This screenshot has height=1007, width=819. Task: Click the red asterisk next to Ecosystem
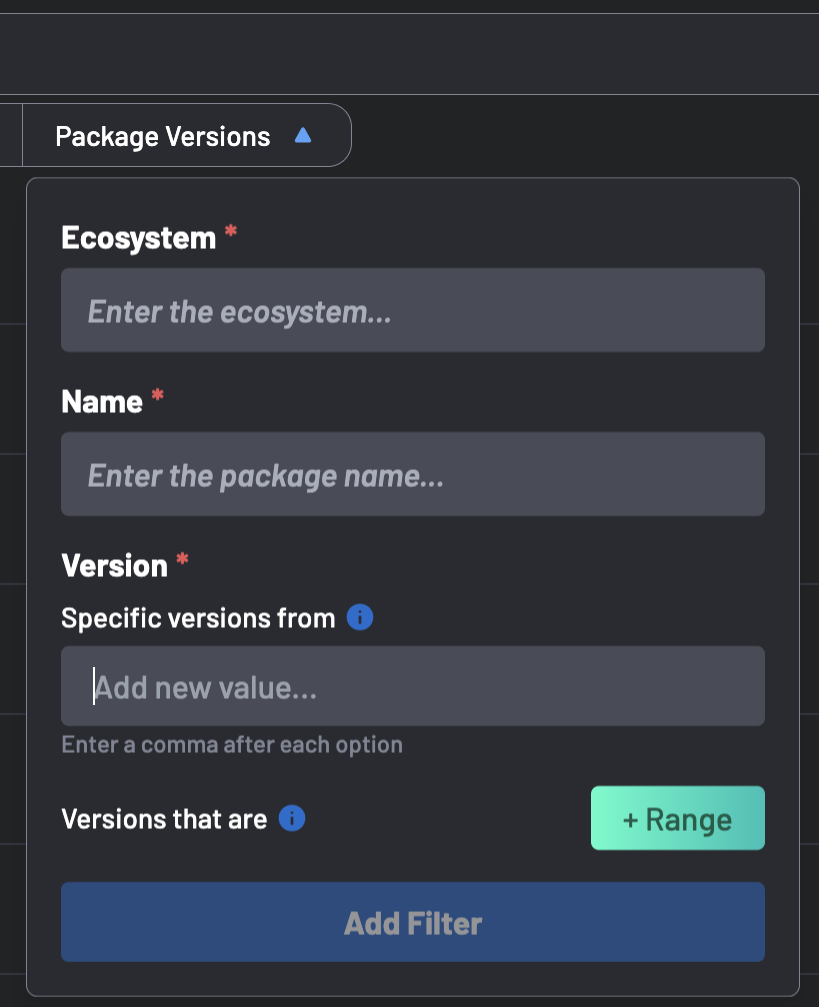pyautogui.click(x=231, y=233)
